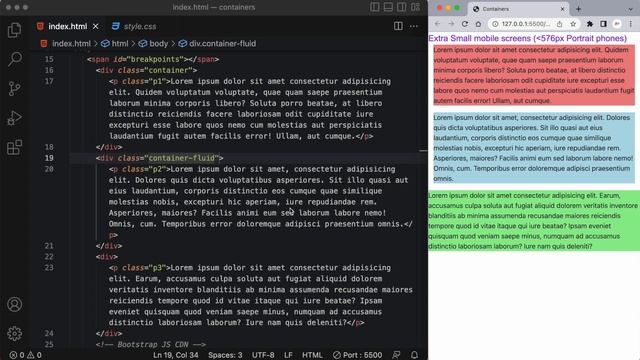Click the Chrome address bar 127.0.0.1:5500
640x360 pixels.
pyautogui.click(x=526, y=24)
